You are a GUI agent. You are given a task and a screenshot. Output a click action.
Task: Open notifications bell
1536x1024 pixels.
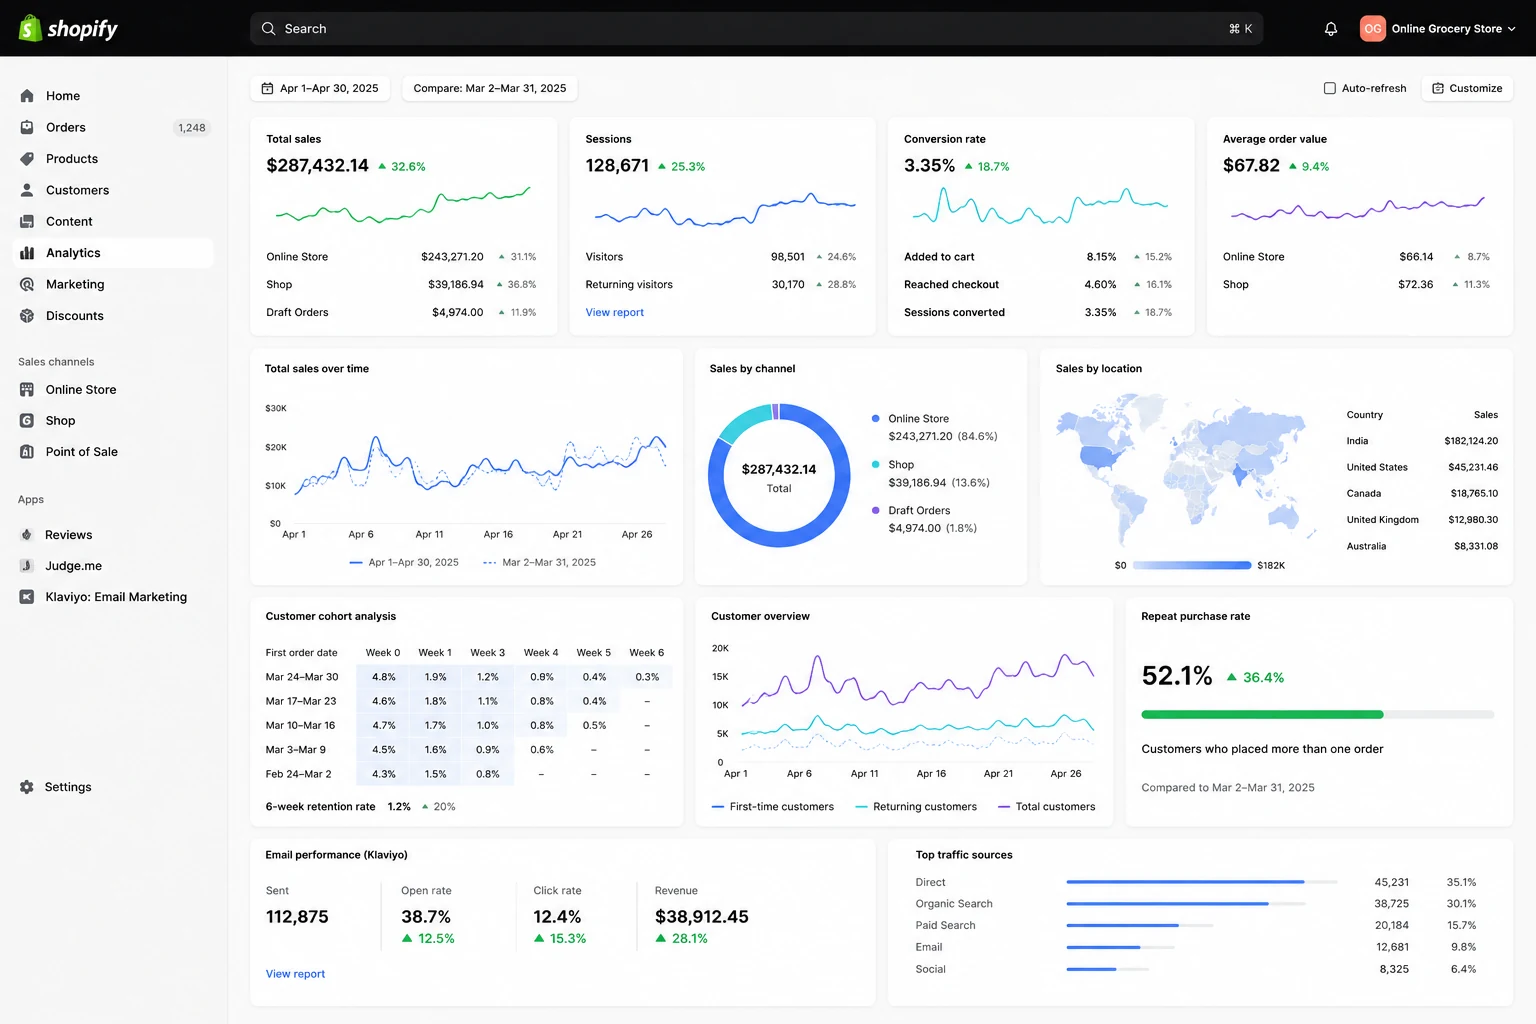tap(1331, 29)
